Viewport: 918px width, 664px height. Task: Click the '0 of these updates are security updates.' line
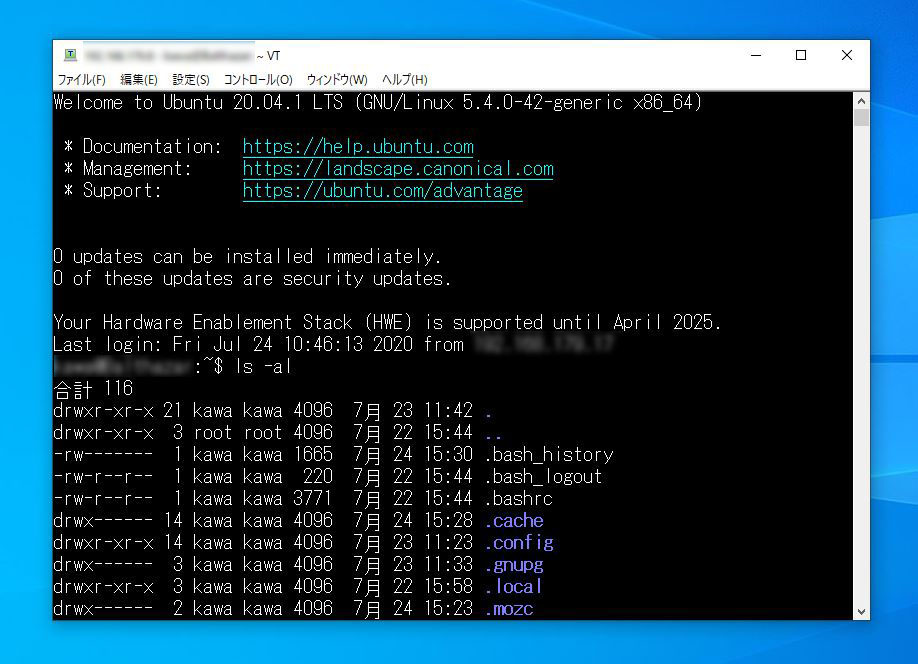pos(252,279)
